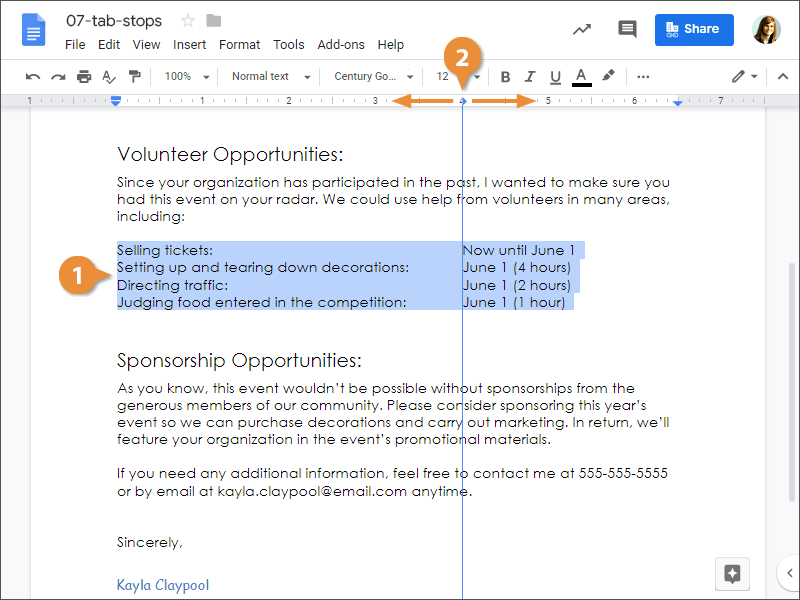Click 'June 1 (4 hours)' text
This screenshot has width=800, height=600.
tap(516, 267)
